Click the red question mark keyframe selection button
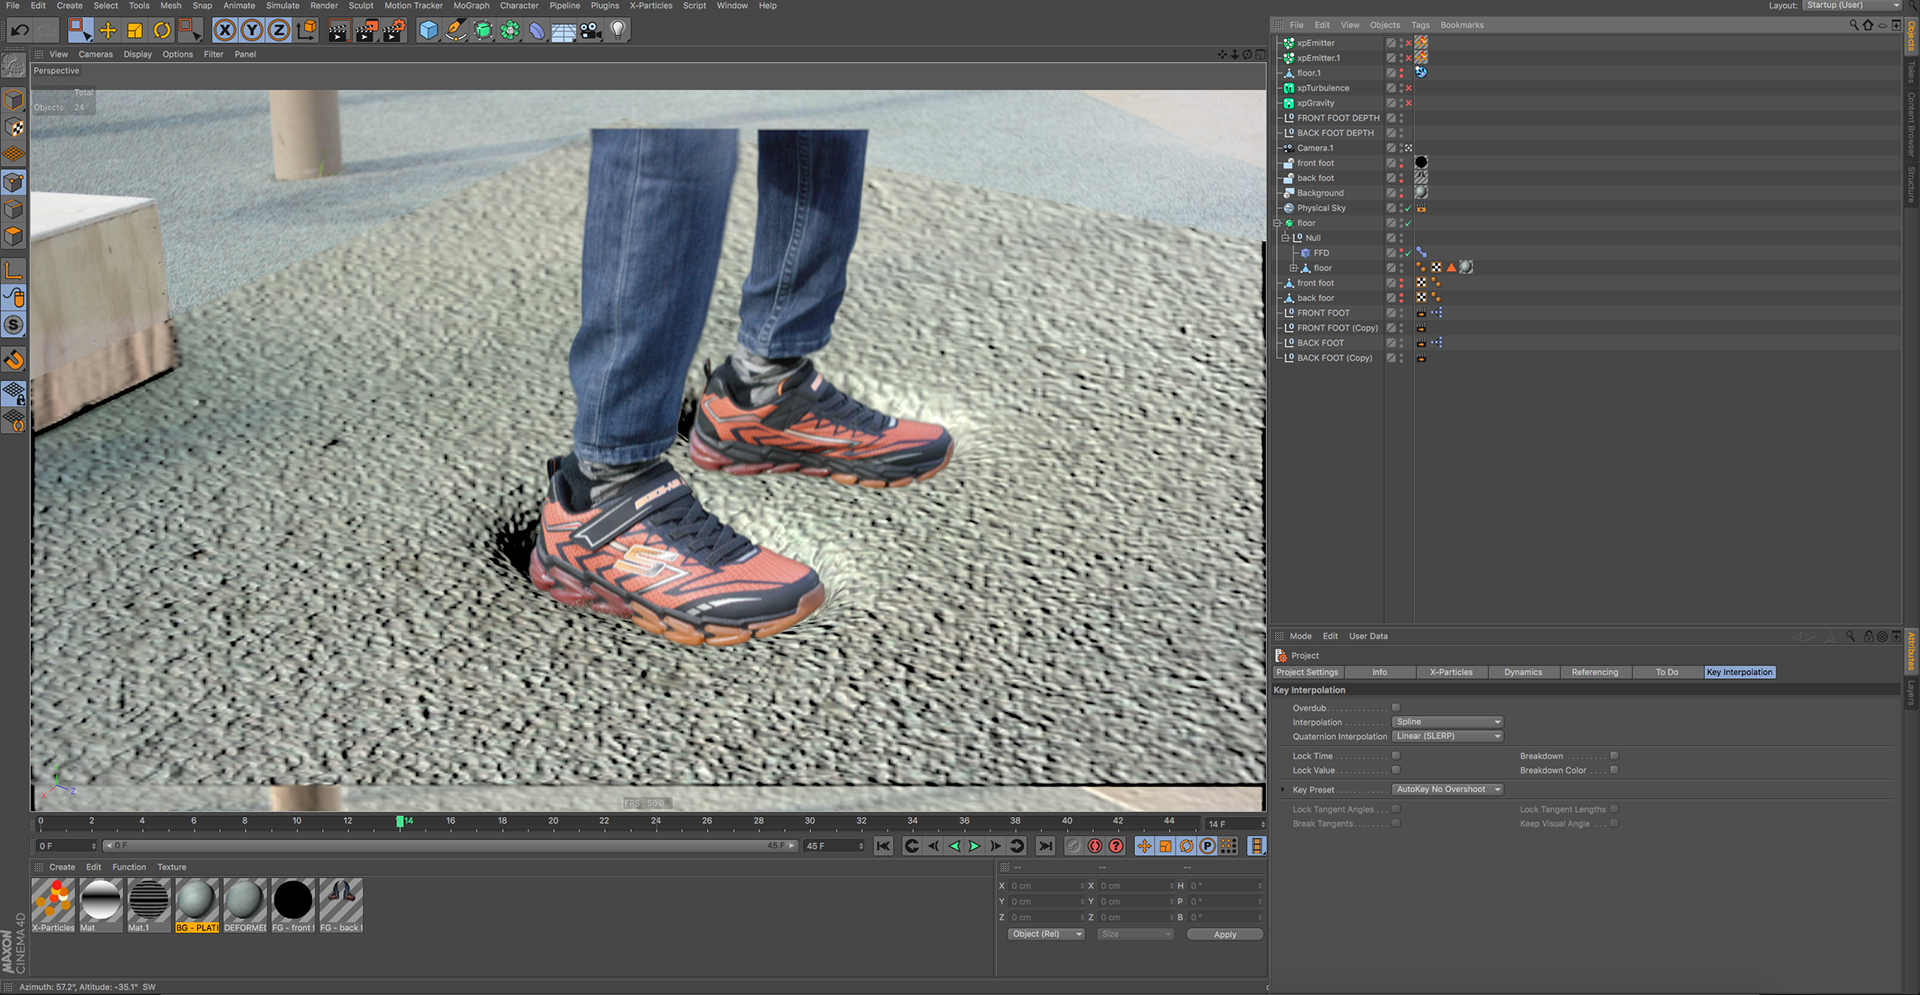The image size is (1920, 995). pyautogui.click(x=1117, y=846)
